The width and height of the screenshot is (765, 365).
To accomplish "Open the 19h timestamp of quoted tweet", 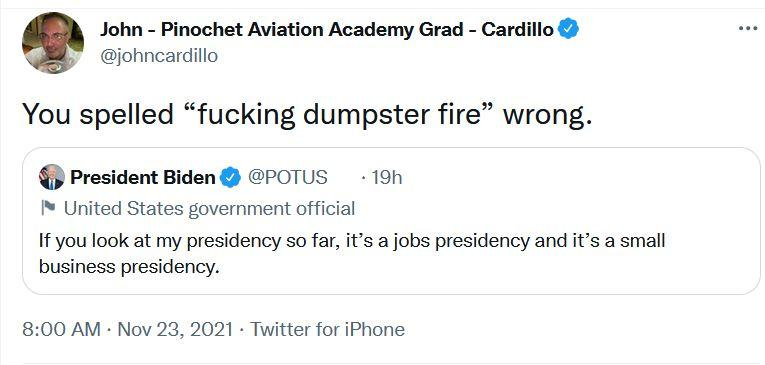I will [x=386, y=178].
